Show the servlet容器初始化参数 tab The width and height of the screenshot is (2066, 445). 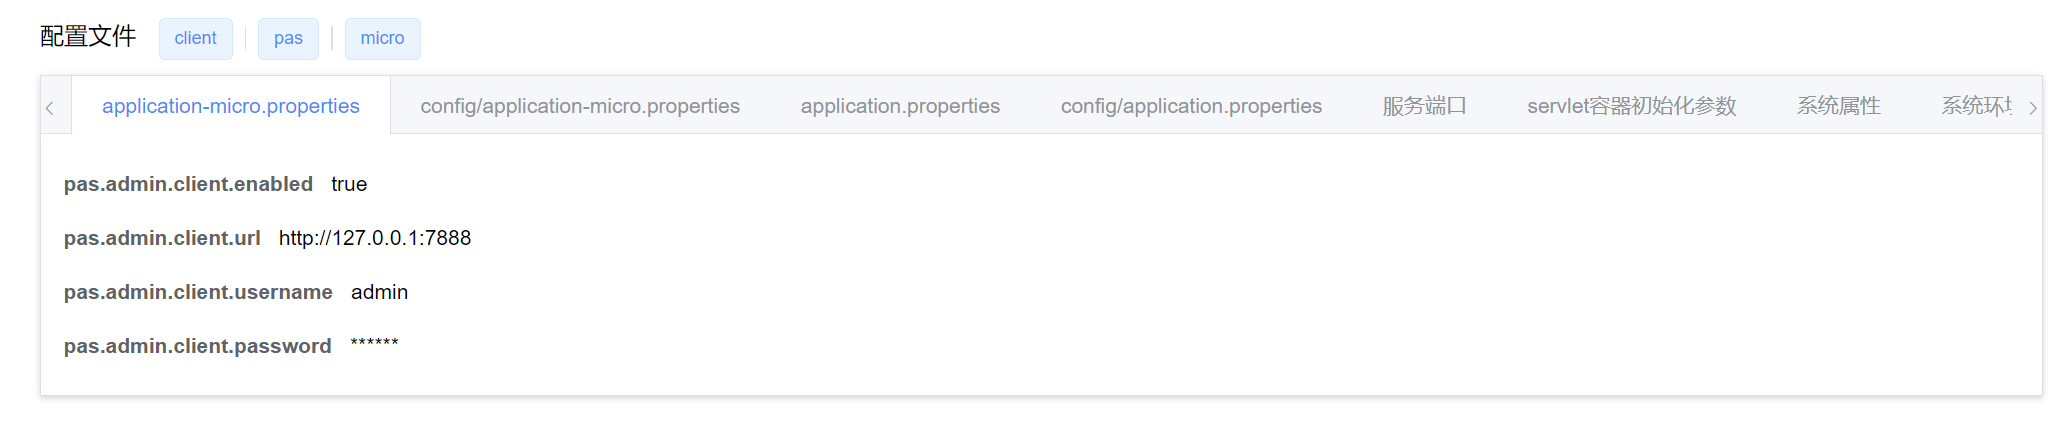(x=1631, y=106)
